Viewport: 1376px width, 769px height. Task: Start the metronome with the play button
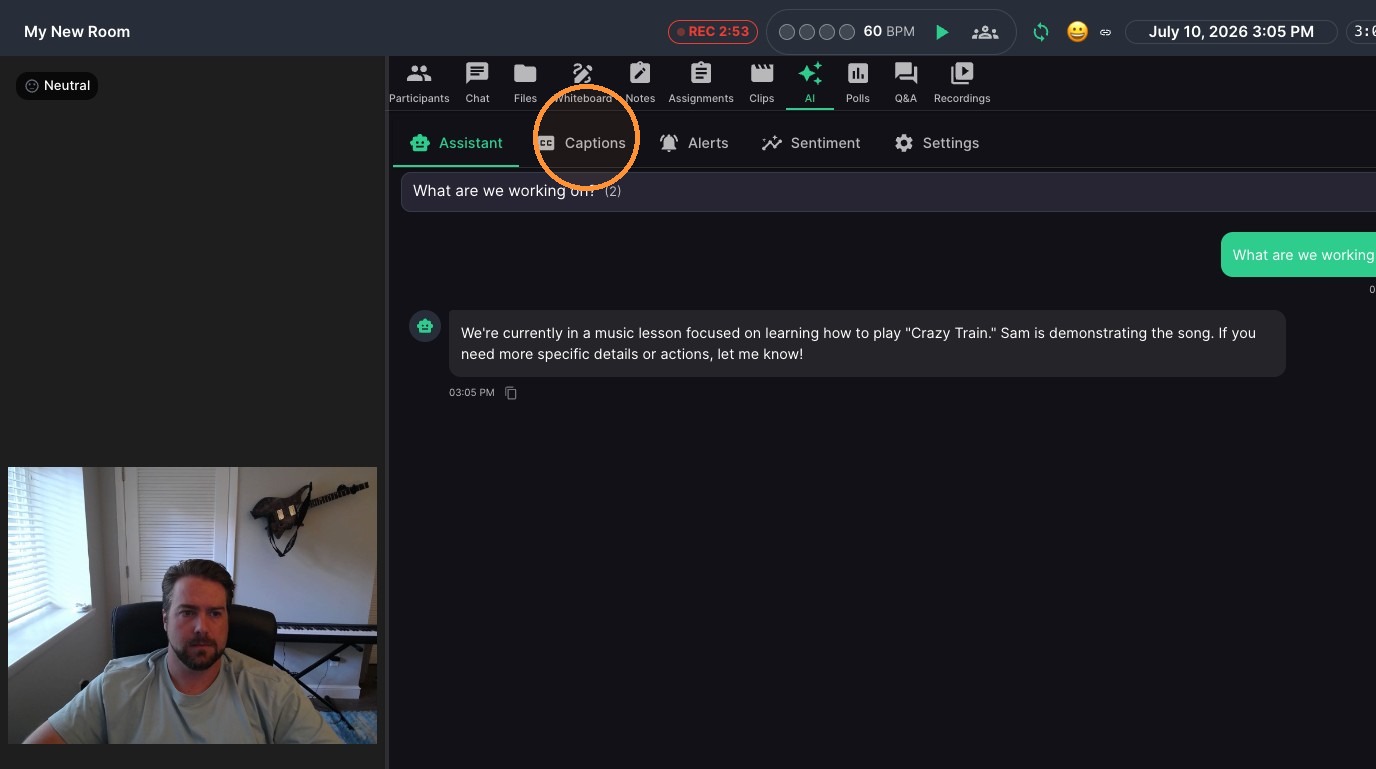[x=942, y=32]
